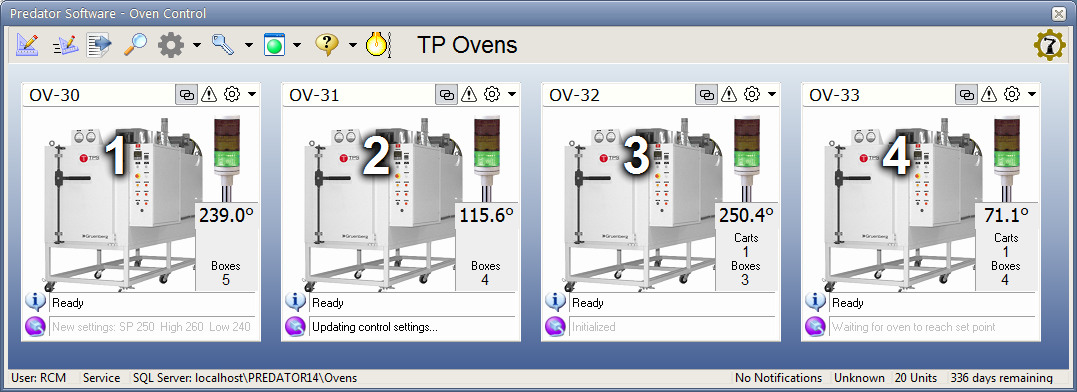The width and height of the screenshot is (1077, 392).
Task: Click the list with ruler icon
Action: (65, 45)
